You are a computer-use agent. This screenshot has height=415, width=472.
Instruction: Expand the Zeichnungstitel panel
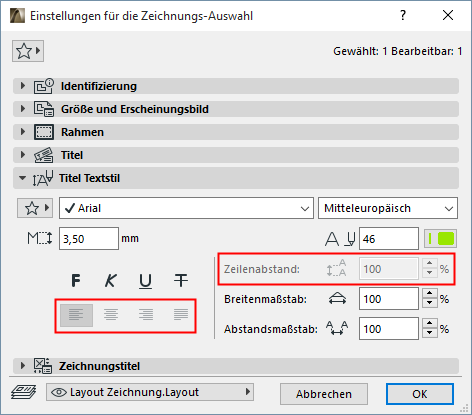23,366
